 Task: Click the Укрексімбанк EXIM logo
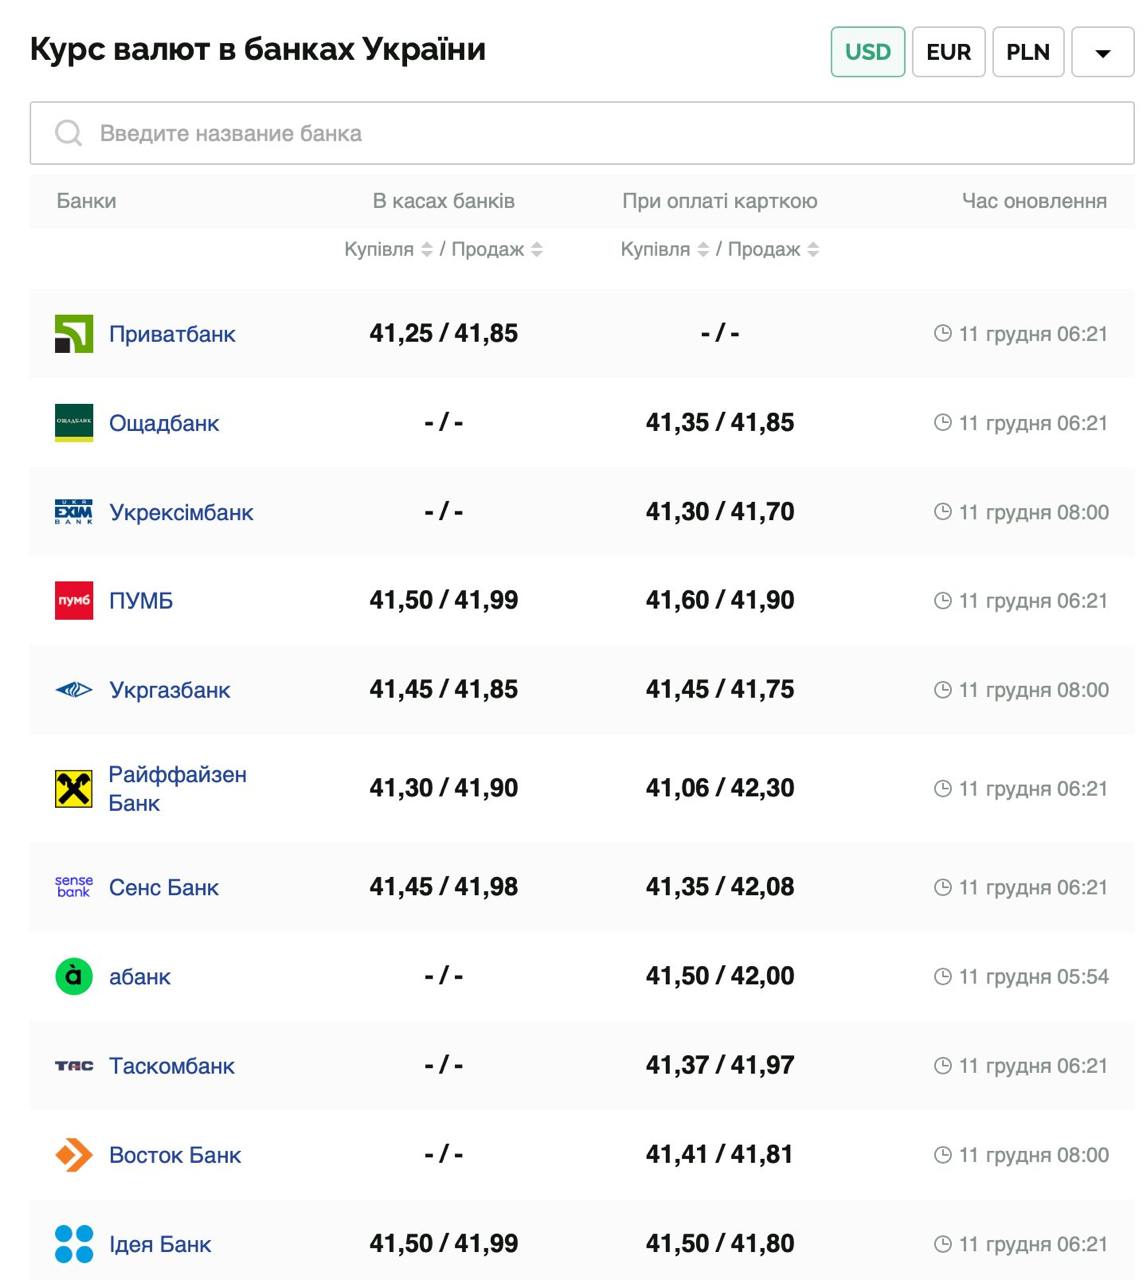click(x=74, y=512)
